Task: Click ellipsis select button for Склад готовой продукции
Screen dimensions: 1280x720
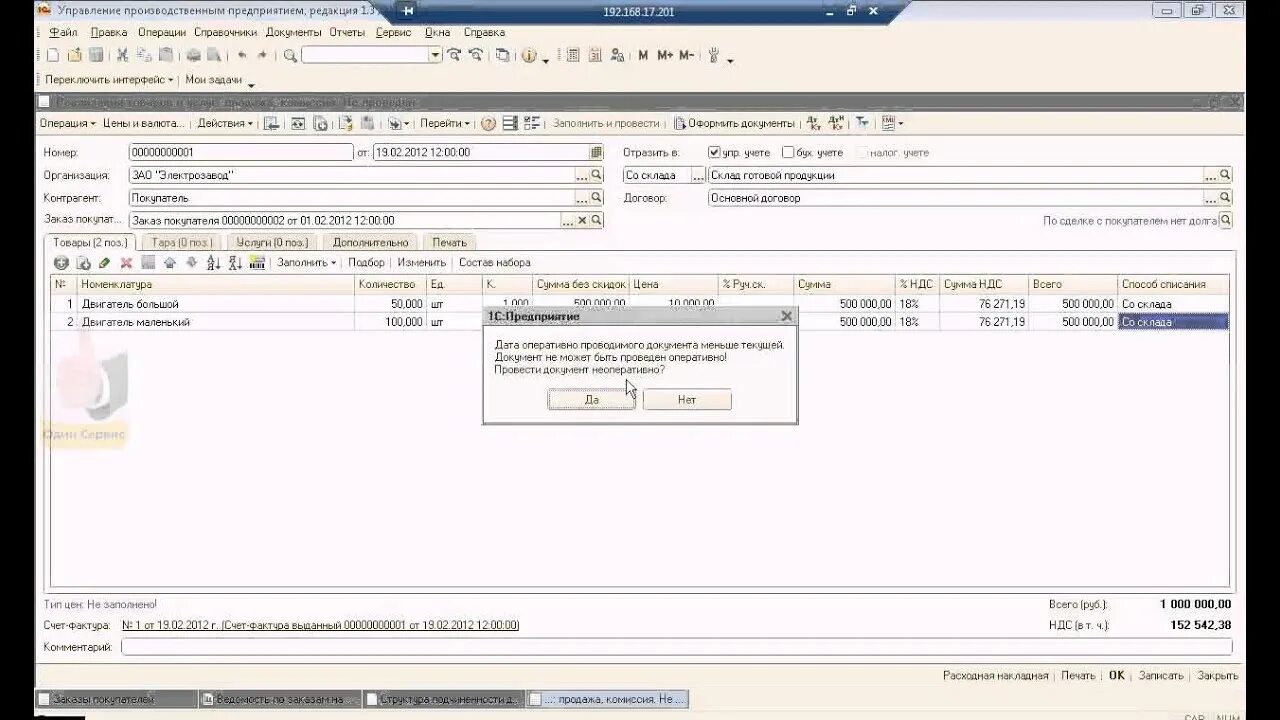Action: coord(1211,175)
